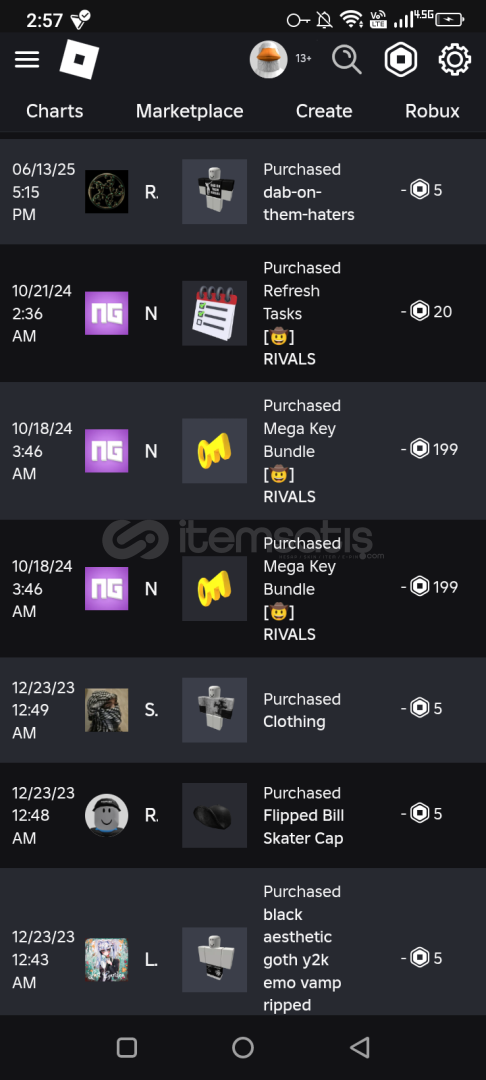This screenshot has width=486, height=1080.
Task: Open dab-on-them-haters shirt thumbnail
Action: point(214,191)
